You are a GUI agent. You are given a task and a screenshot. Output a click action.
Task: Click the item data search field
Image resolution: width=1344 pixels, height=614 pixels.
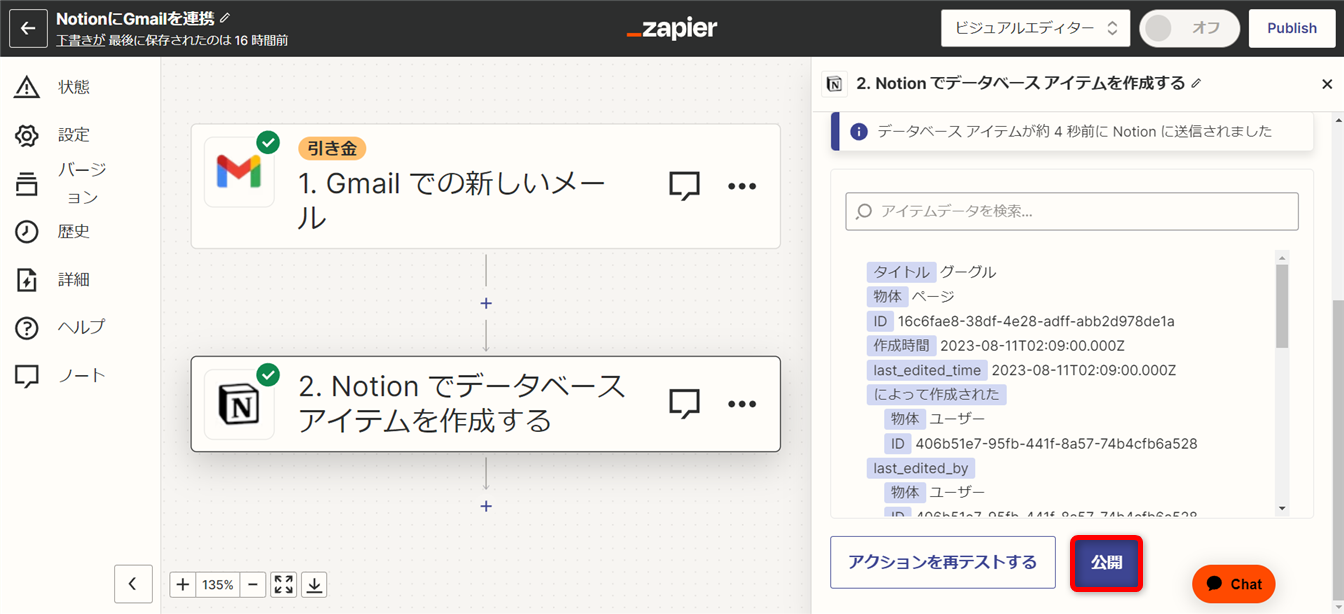click(1072, 212)
